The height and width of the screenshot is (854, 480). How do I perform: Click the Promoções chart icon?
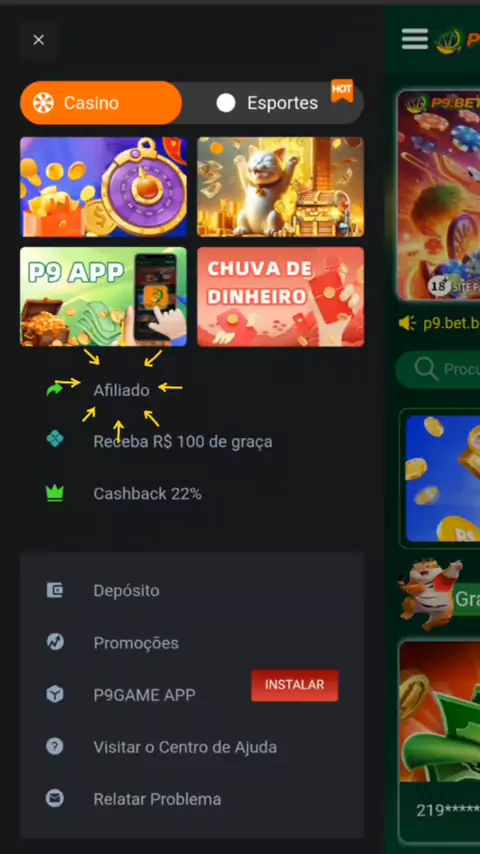pos(54,642)
